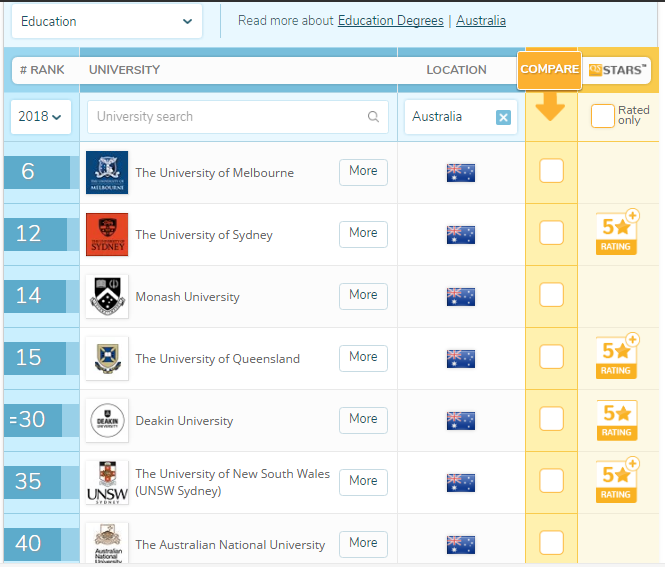This screenshot has width=665, height=567.
Task: Click the Monash University crest logo
Action: (x=107, y=296)
